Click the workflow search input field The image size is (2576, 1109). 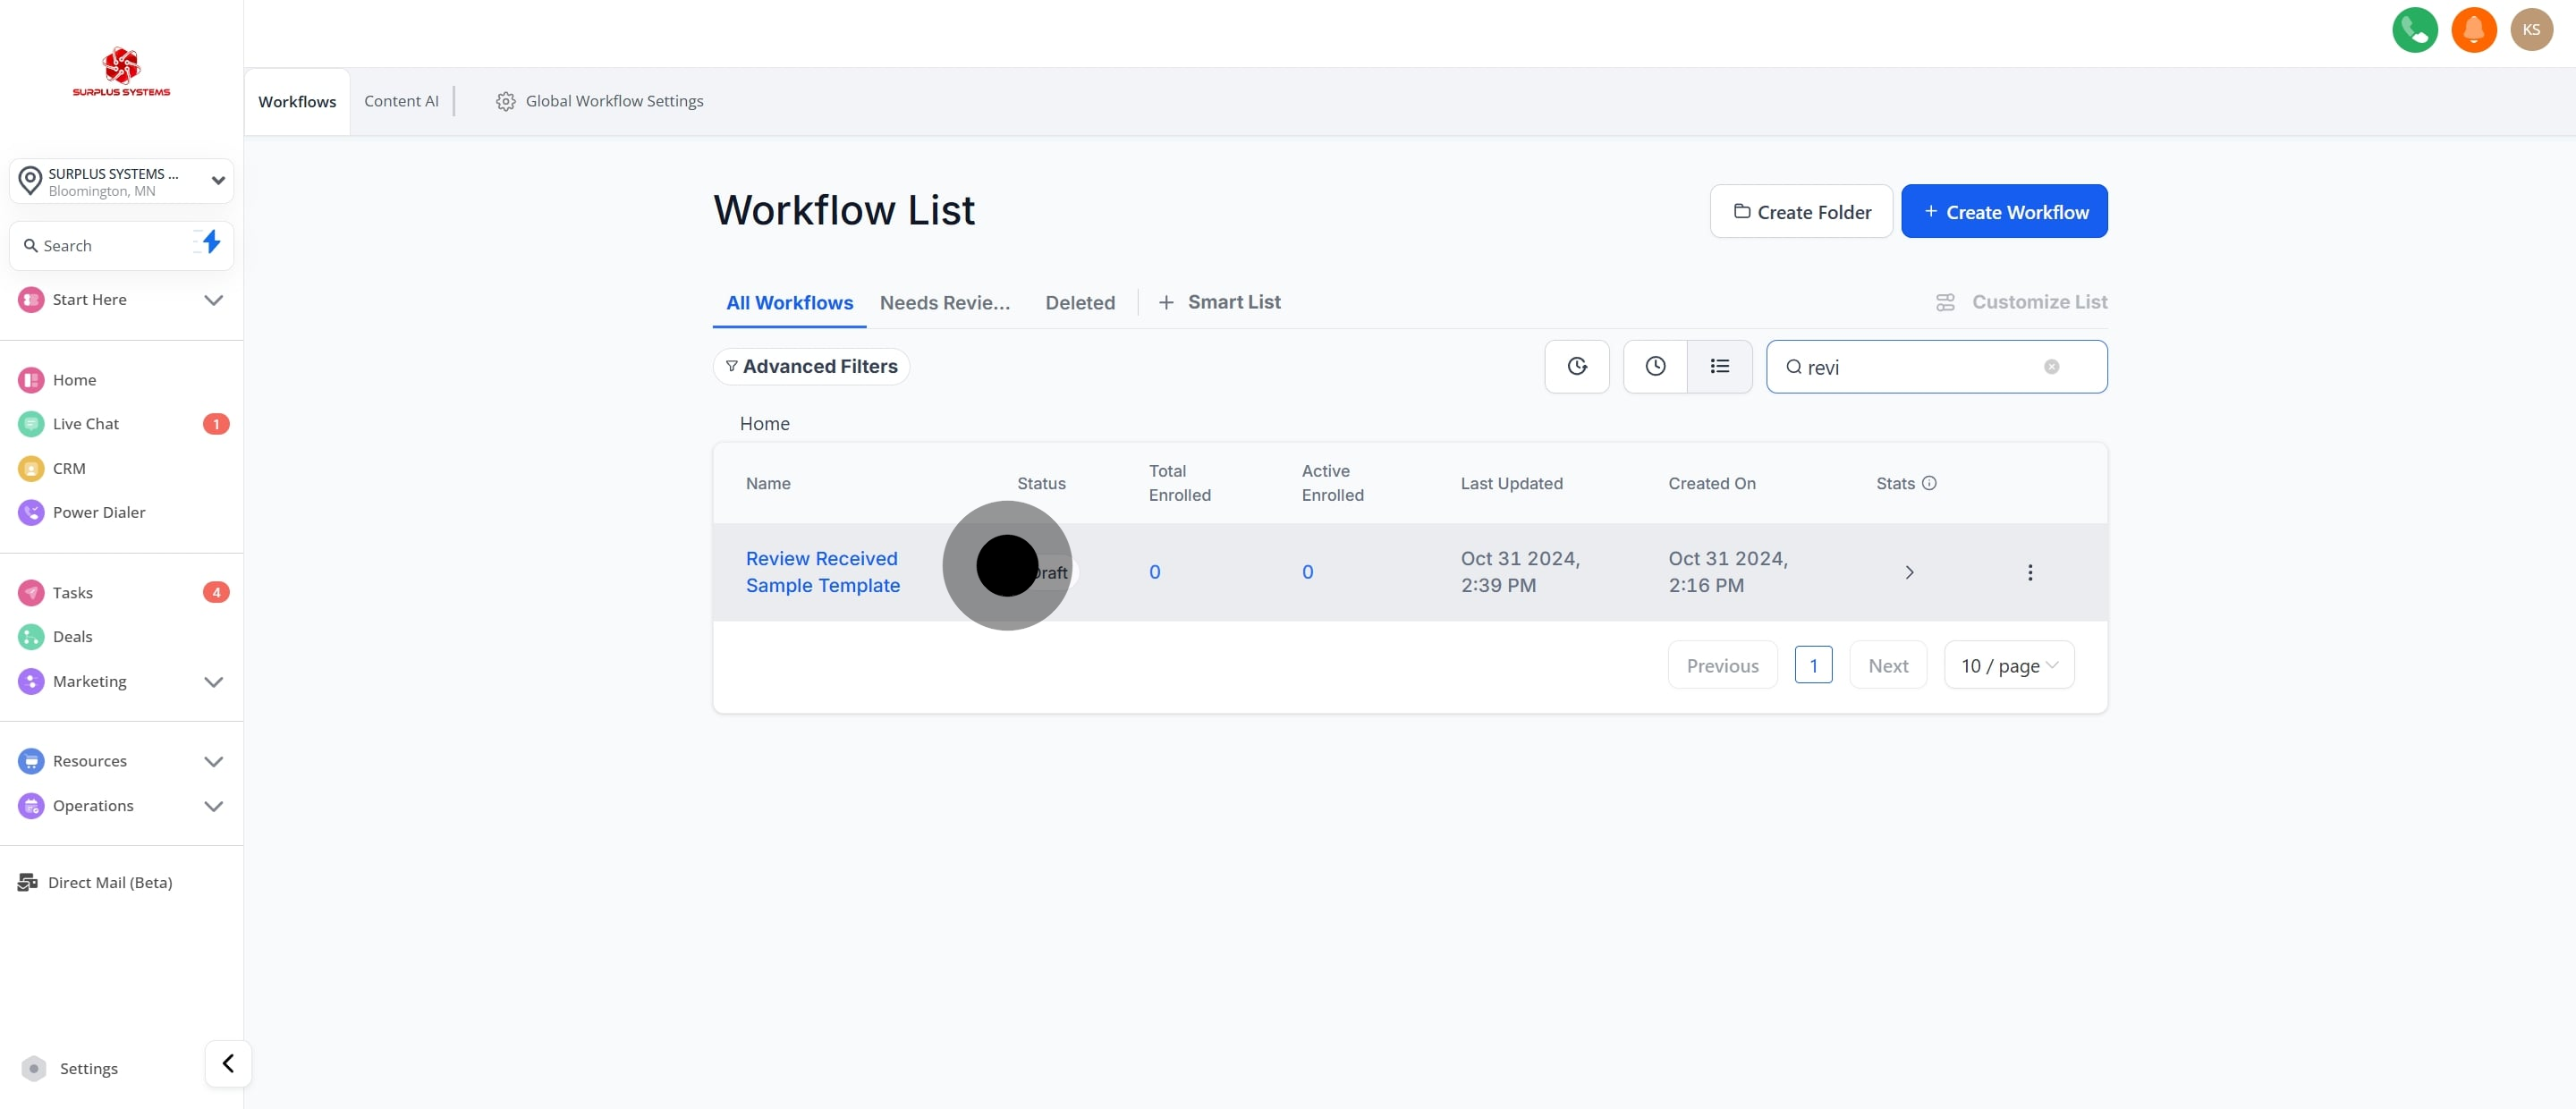1920,367
